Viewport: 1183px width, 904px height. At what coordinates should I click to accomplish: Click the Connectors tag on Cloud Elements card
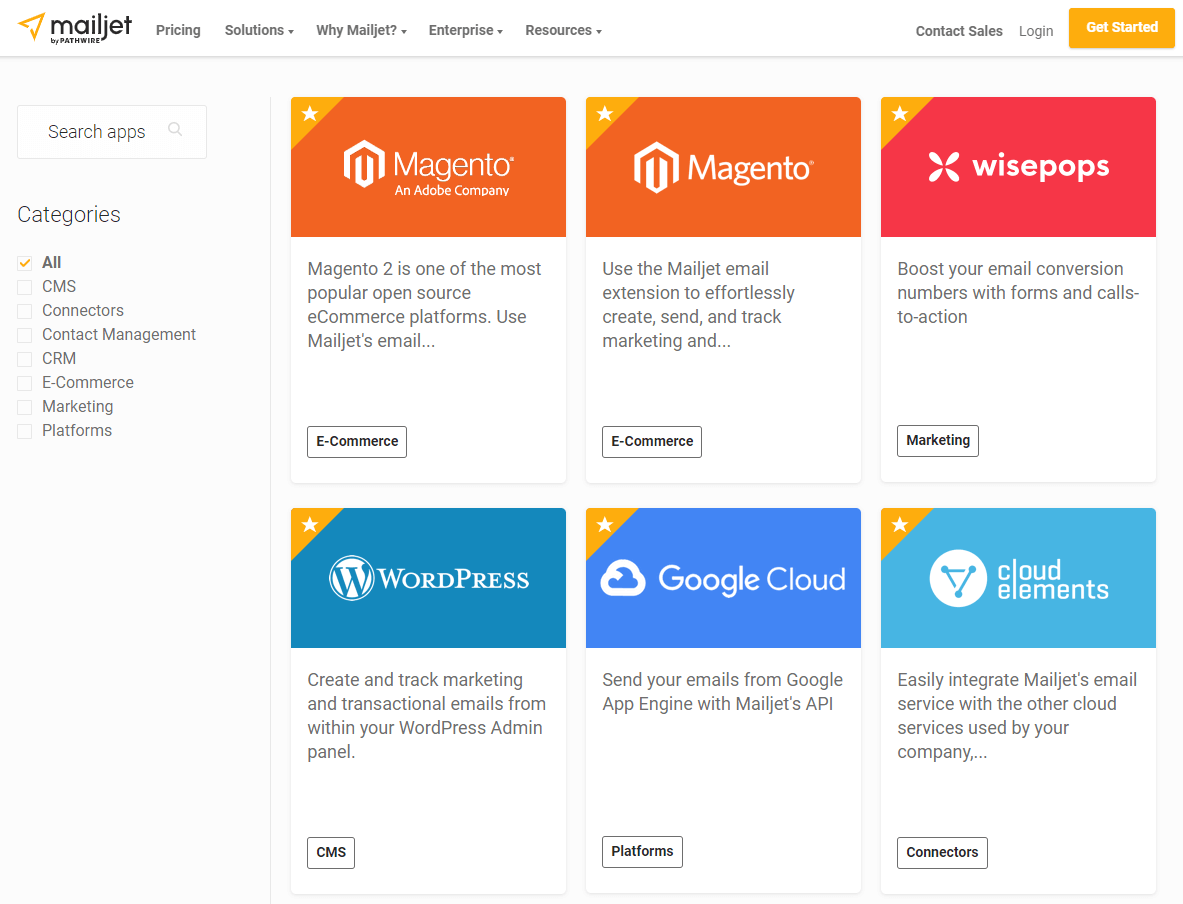click(x=942, y=853)
